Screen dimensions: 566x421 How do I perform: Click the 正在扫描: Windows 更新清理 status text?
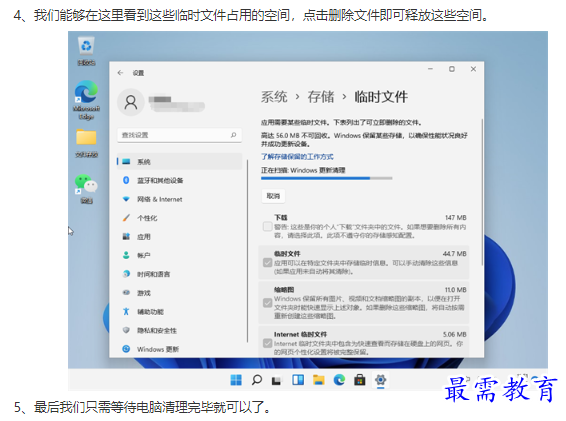303,170
